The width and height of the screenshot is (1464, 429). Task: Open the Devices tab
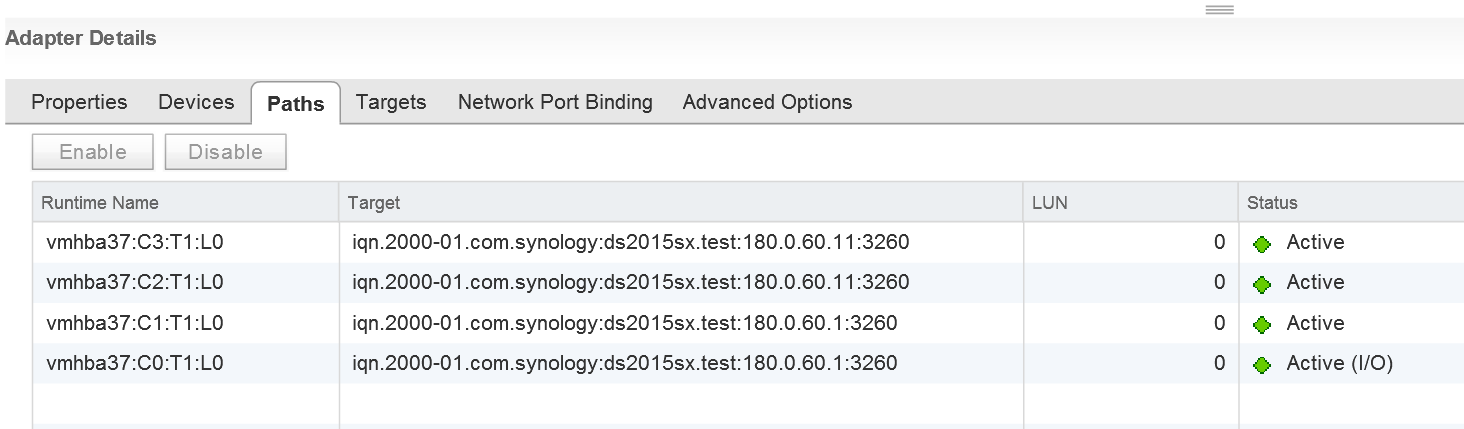point(196,102)
